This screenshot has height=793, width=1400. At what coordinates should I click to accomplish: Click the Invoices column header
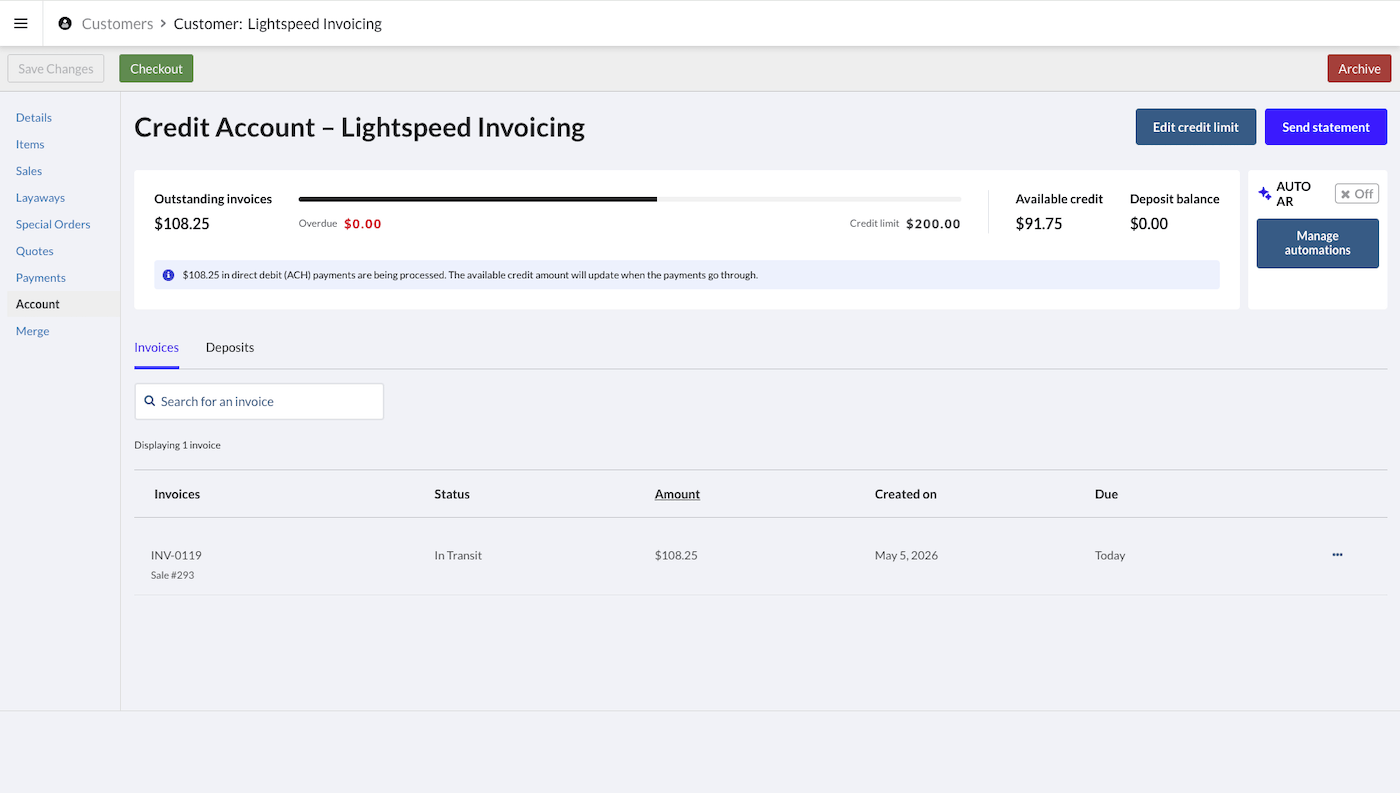(177, 494)
